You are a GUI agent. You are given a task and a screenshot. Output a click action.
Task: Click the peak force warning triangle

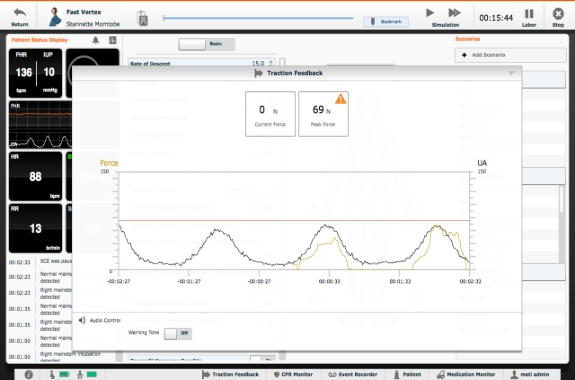340,99
